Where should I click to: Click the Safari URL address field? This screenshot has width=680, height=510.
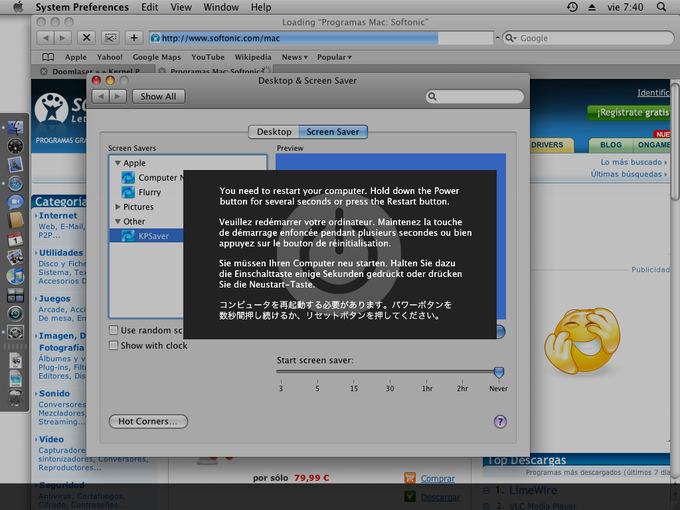click(321, 38)
